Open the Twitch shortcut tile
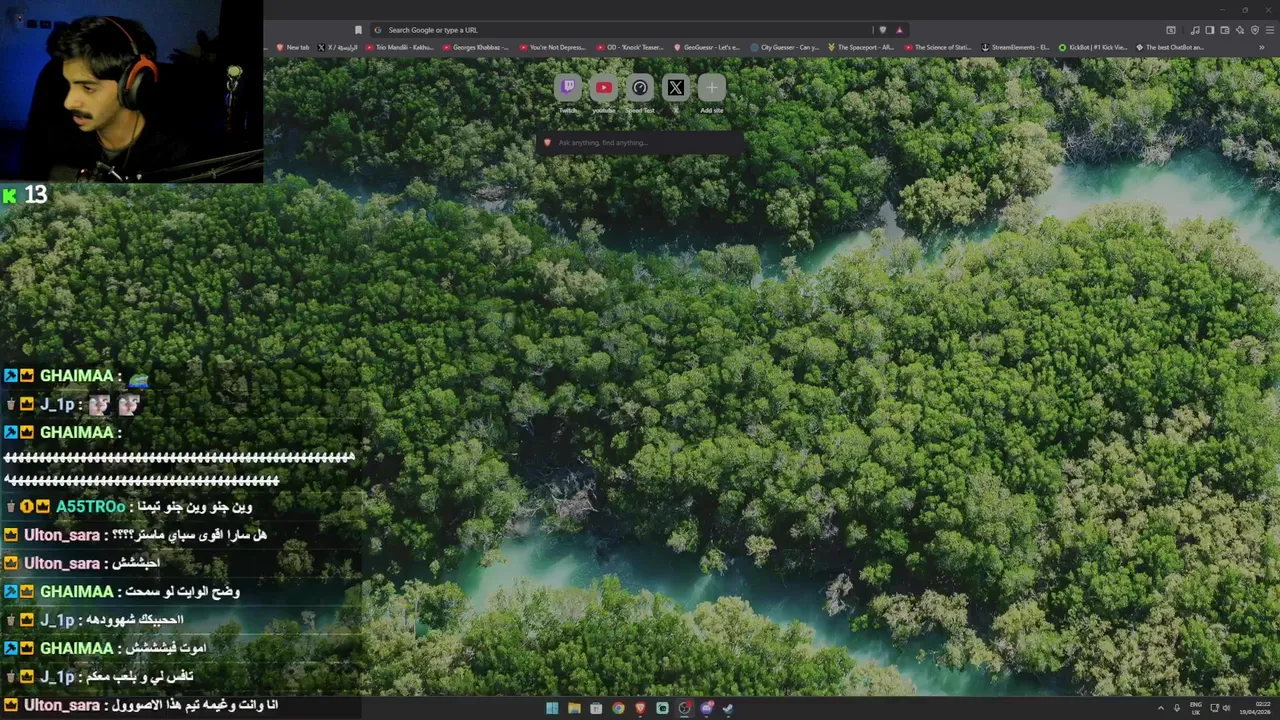The image size is (1280, 720). coord(568,88)
